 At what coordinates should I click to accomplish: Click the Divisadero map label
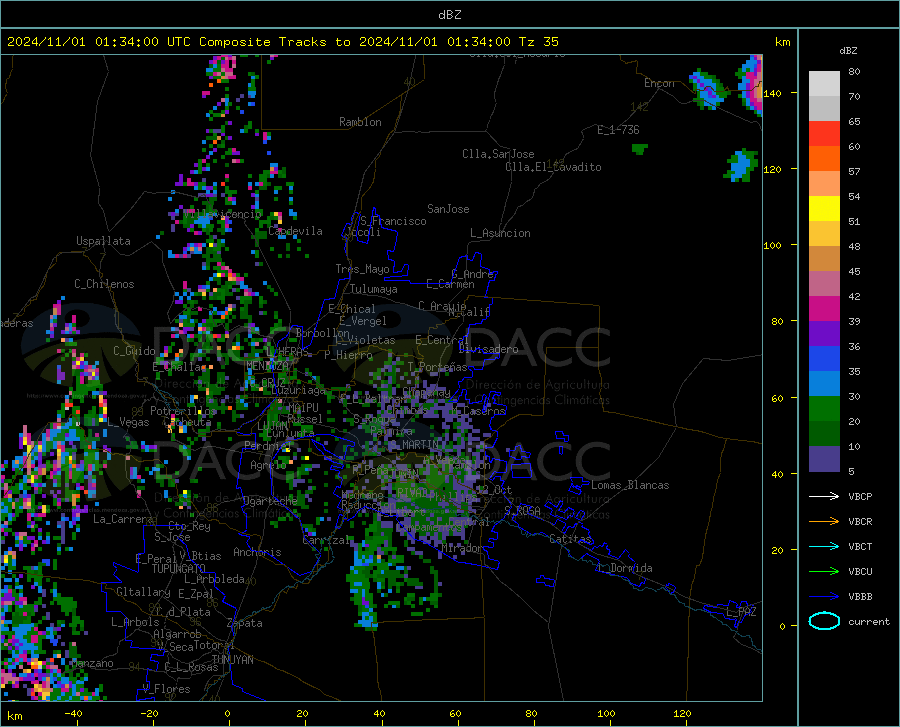(x=488, y=349)
